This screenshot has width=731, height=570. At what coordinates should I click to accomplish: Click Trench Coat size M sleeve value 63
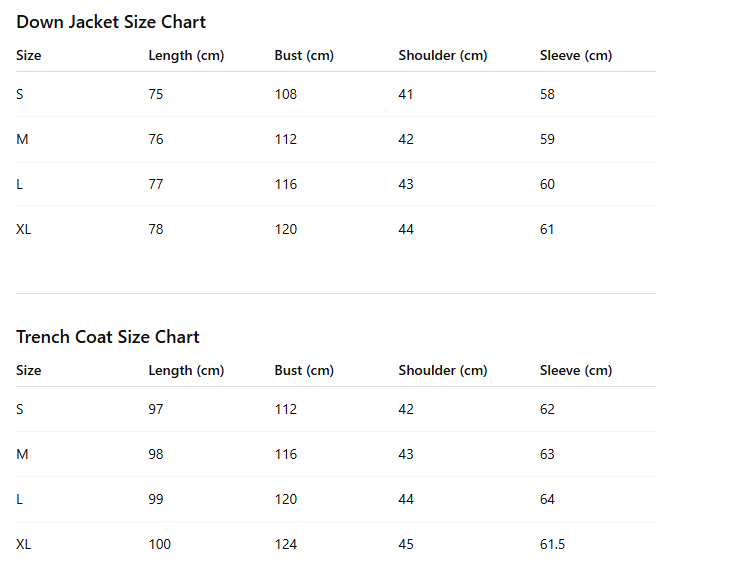pos(547,454)
